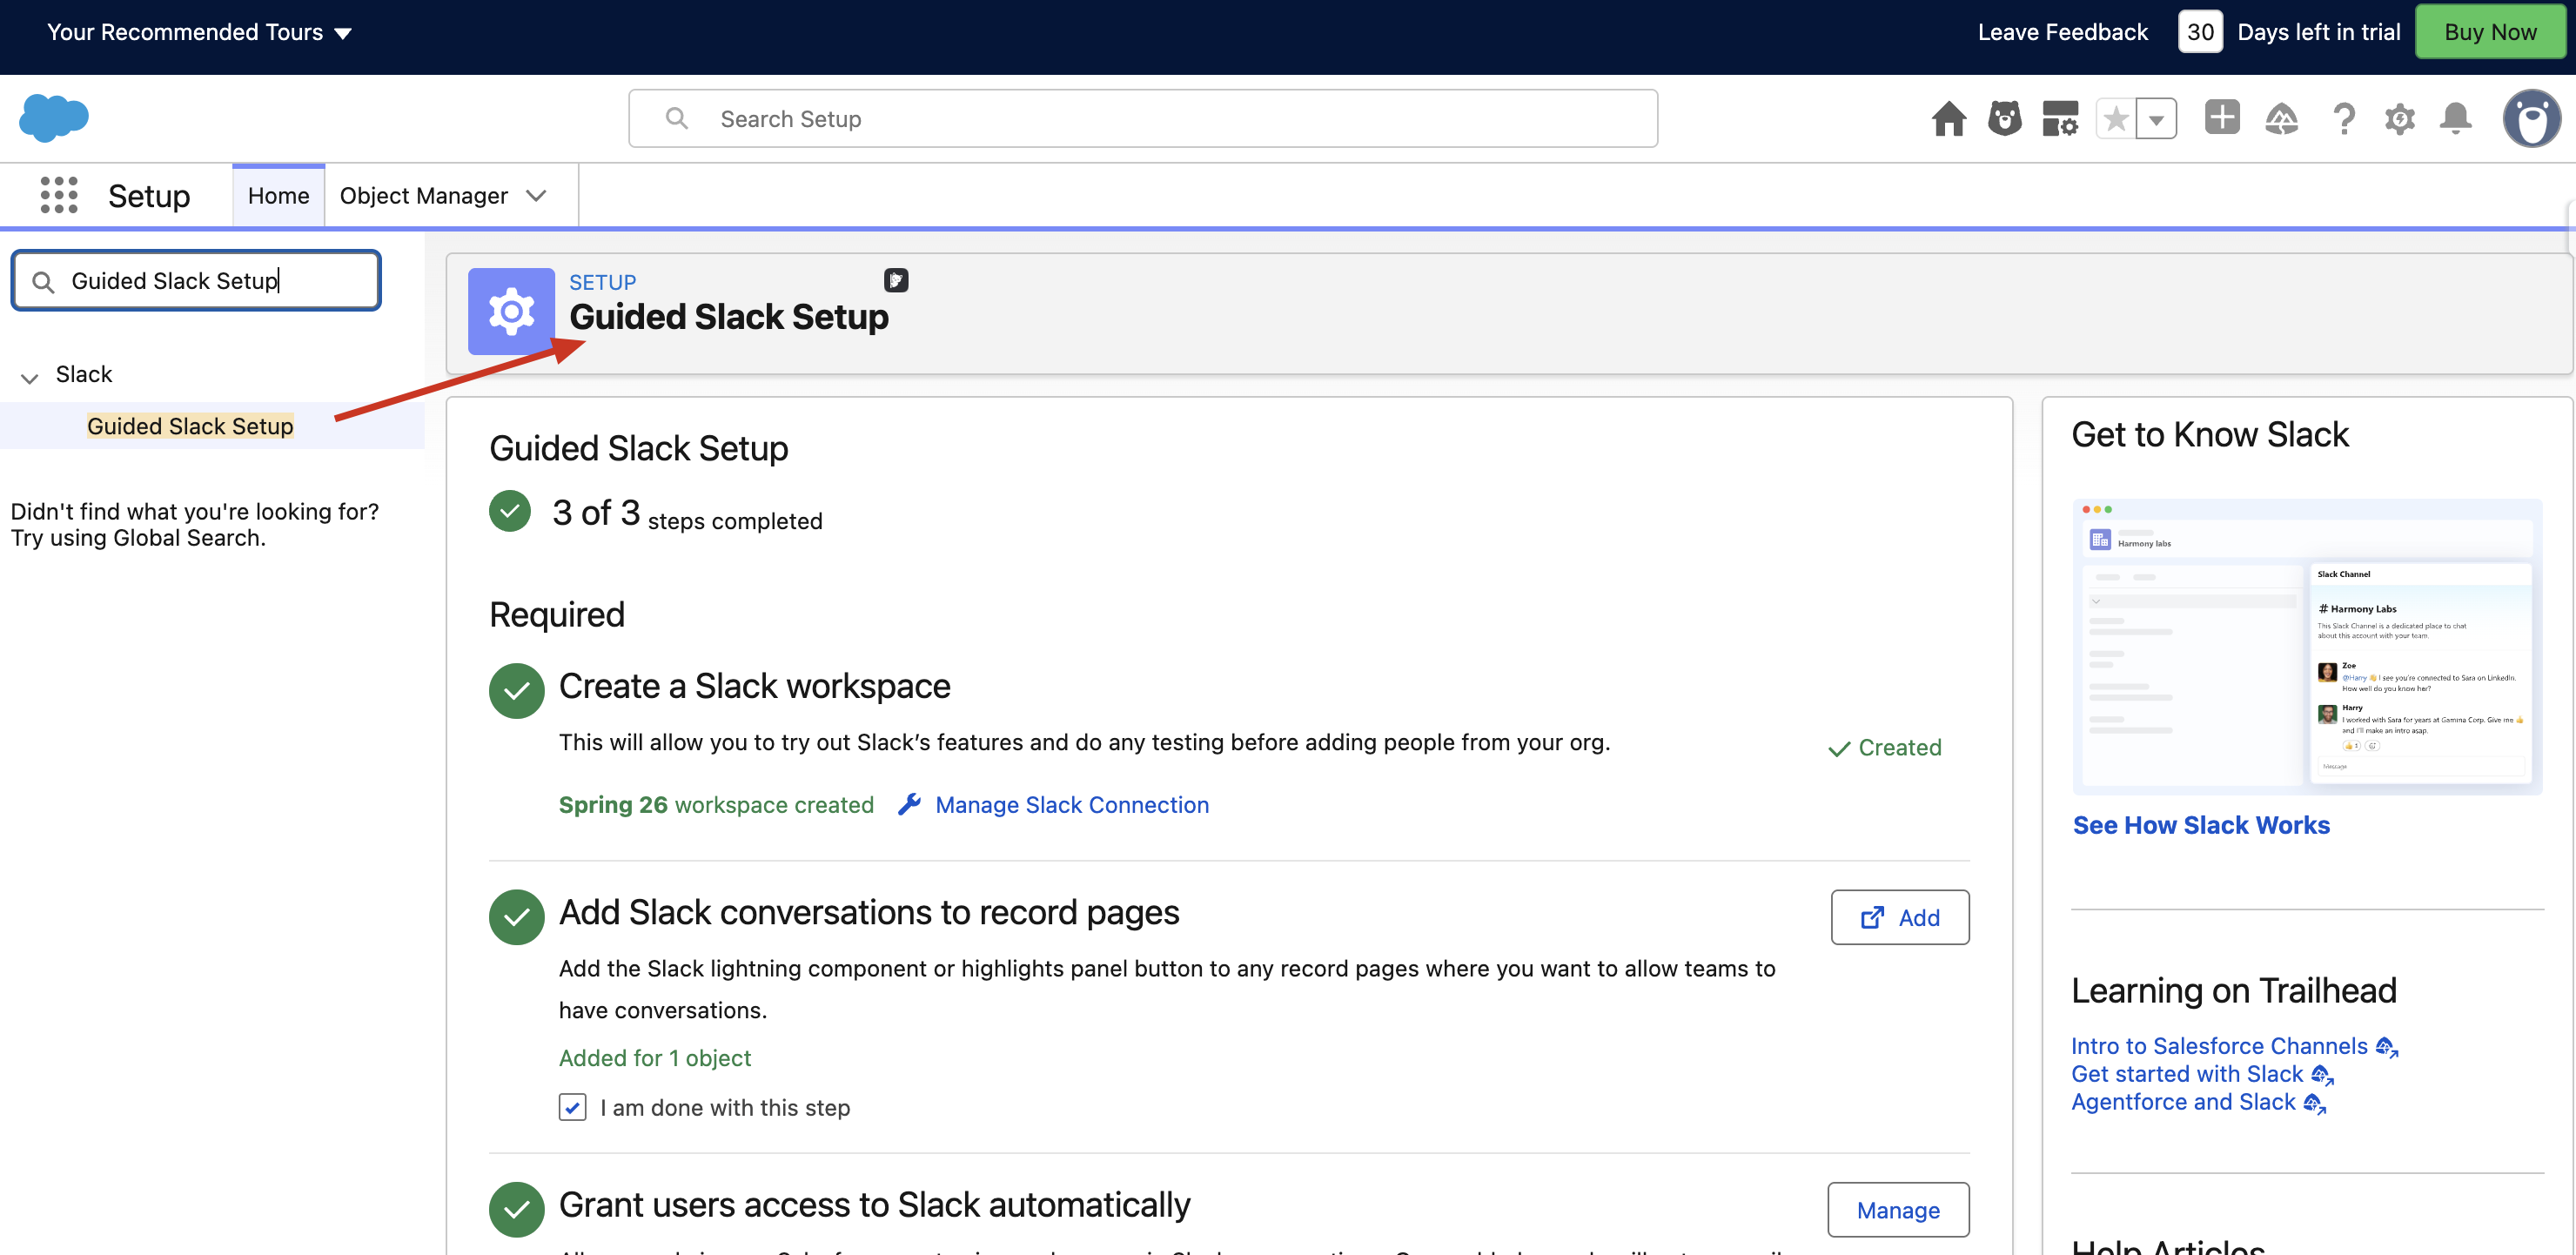Click green check on Grant users access
The height and width of the screenshot is (1255, 2576).
click(x=516, y=1208)
